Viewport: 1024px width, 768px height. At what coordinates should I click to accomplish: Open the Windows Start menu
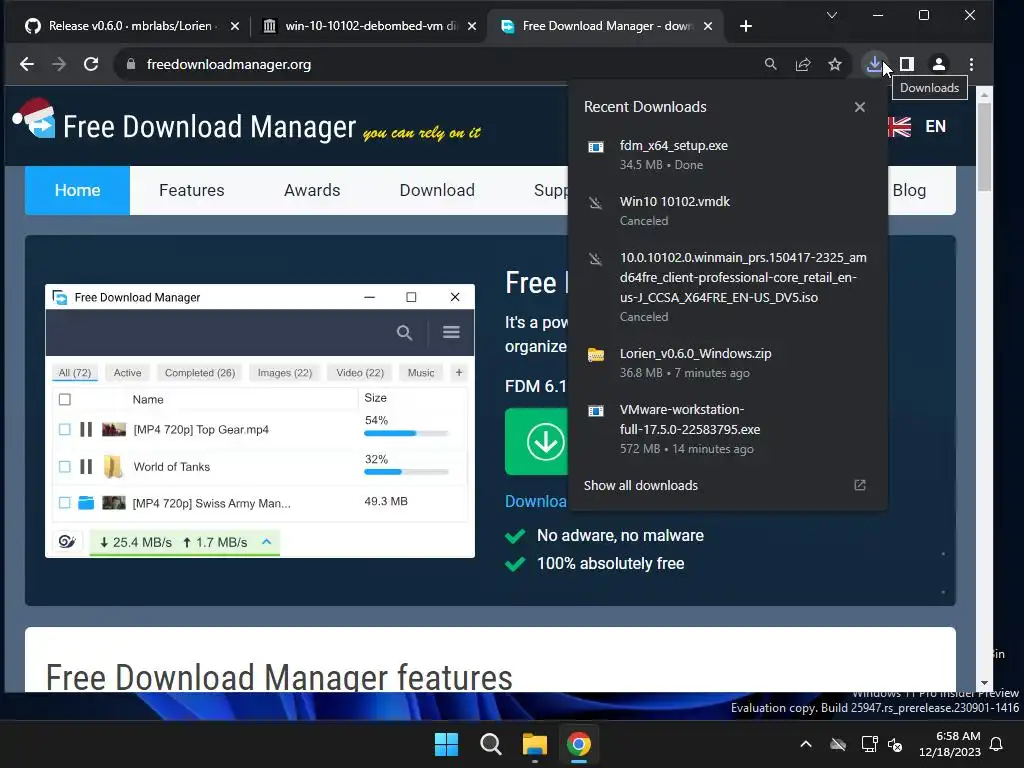point(447,744)
